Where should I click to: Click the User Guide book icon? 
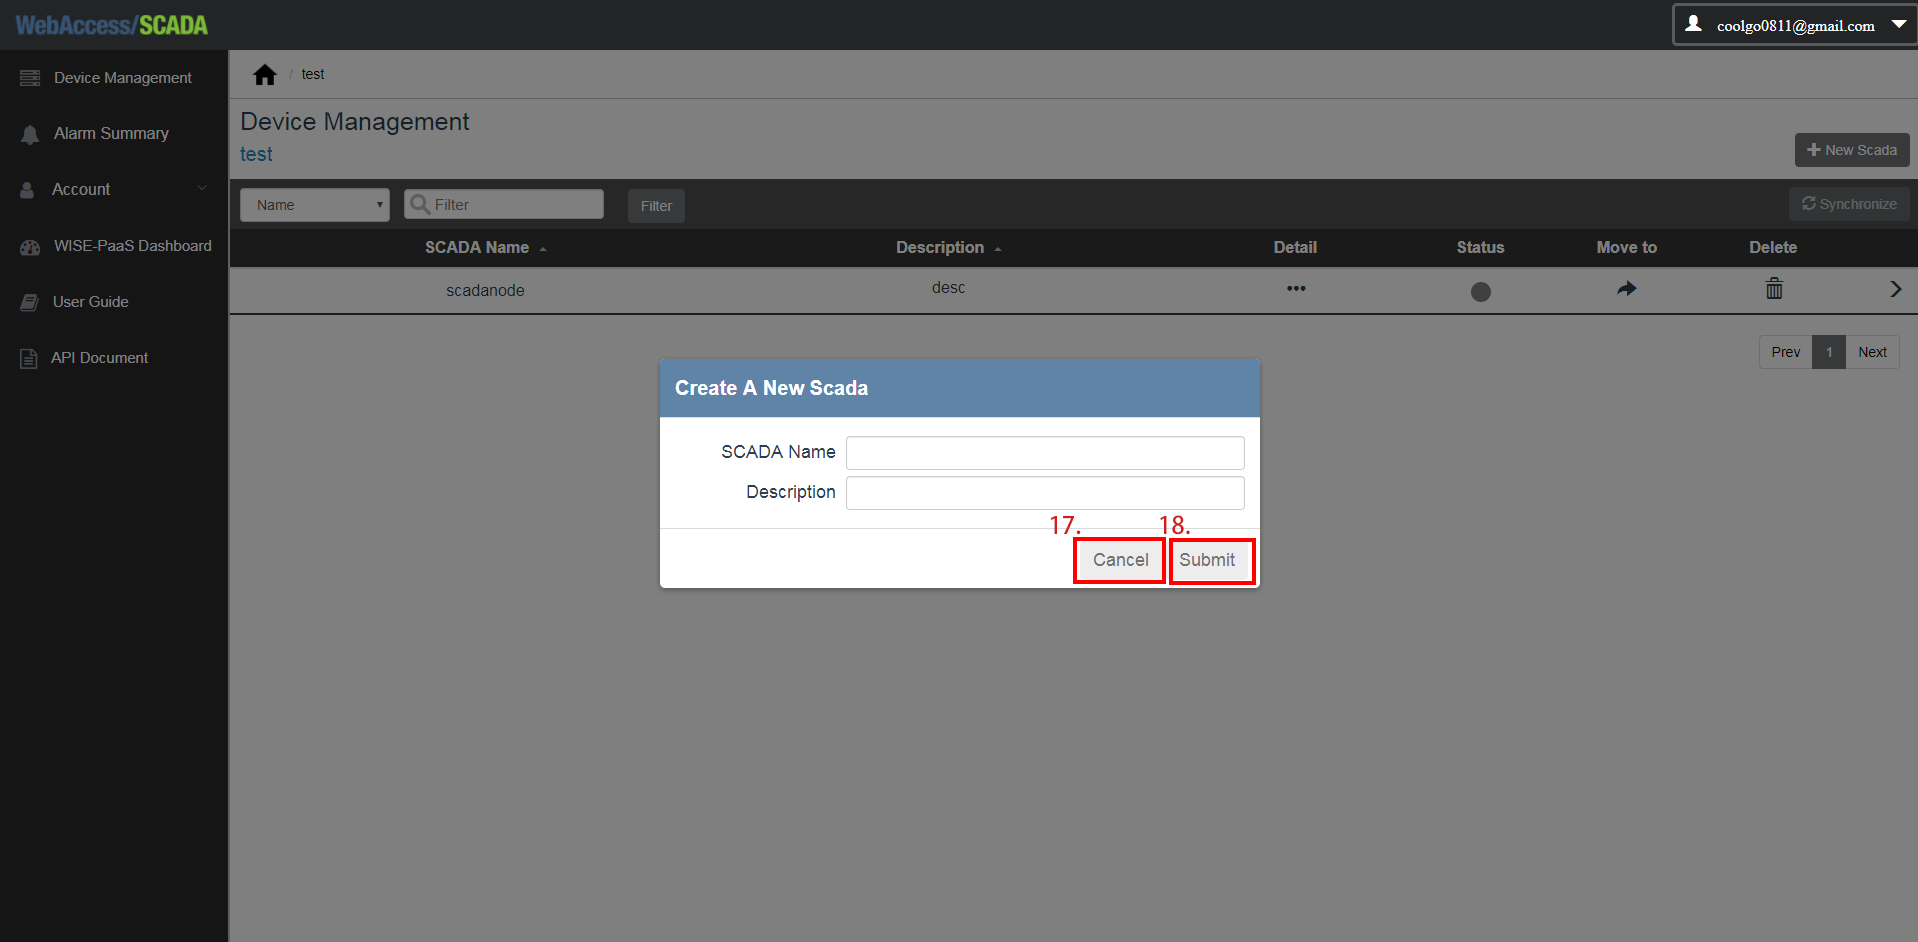[29, 302]
